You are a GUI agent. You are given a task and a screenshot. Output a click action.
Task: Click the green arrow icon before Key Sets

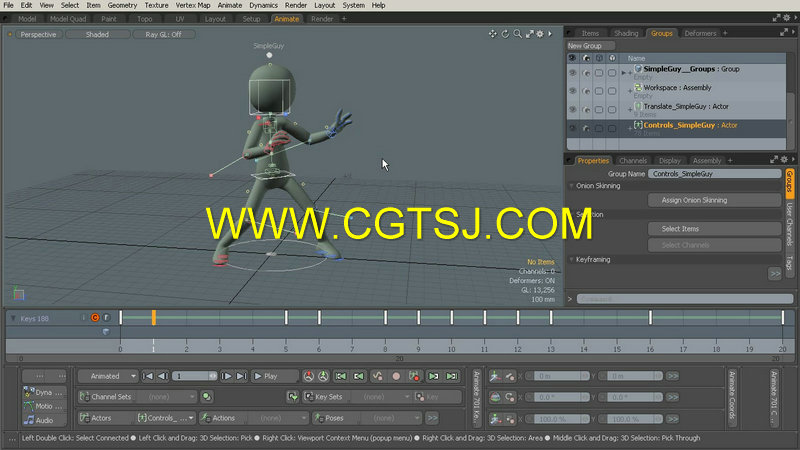coord(293,396)
